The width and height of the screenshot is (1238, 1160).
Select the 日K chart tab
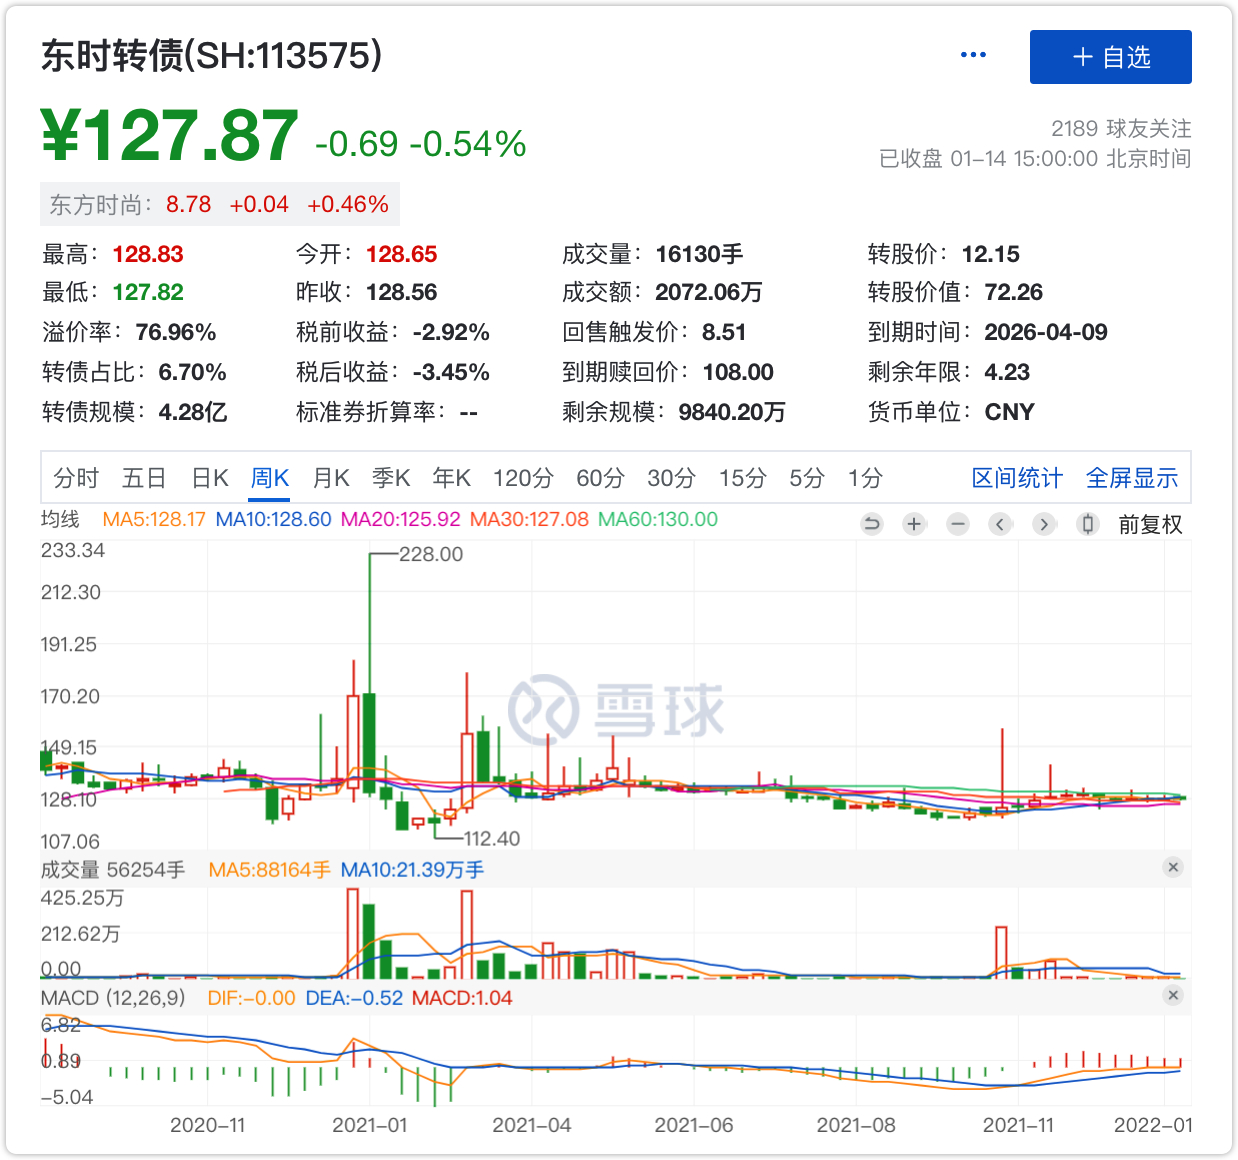click(x=210, y=478)
